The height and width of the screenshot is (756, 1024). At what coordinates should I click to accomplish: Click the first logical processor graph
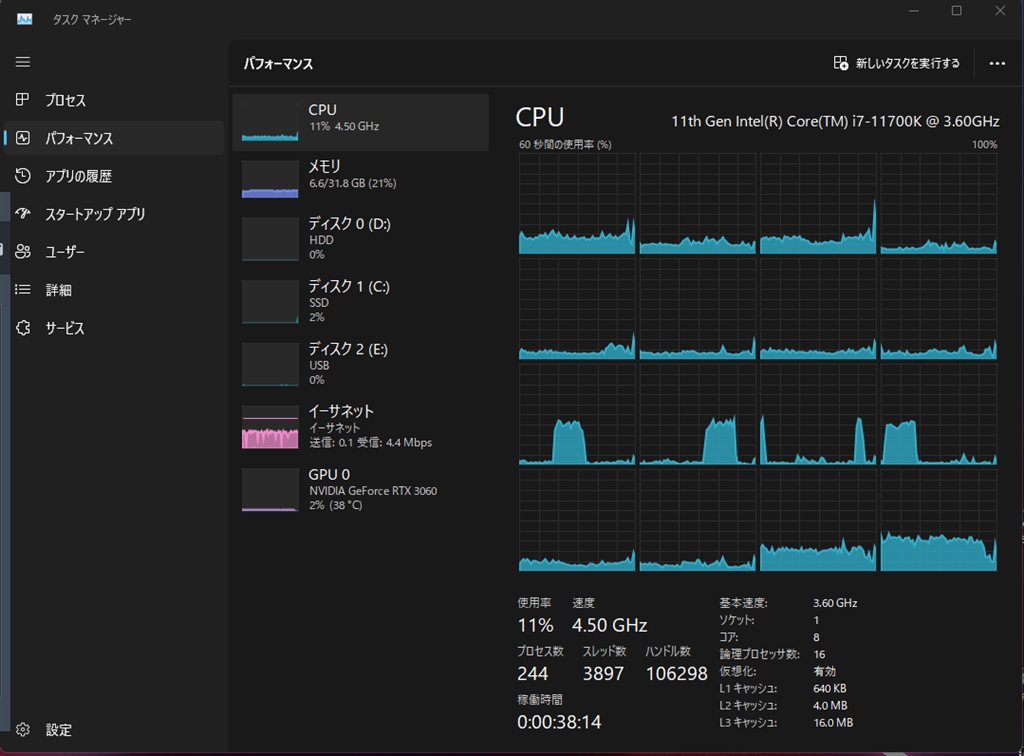coord(577,204)
